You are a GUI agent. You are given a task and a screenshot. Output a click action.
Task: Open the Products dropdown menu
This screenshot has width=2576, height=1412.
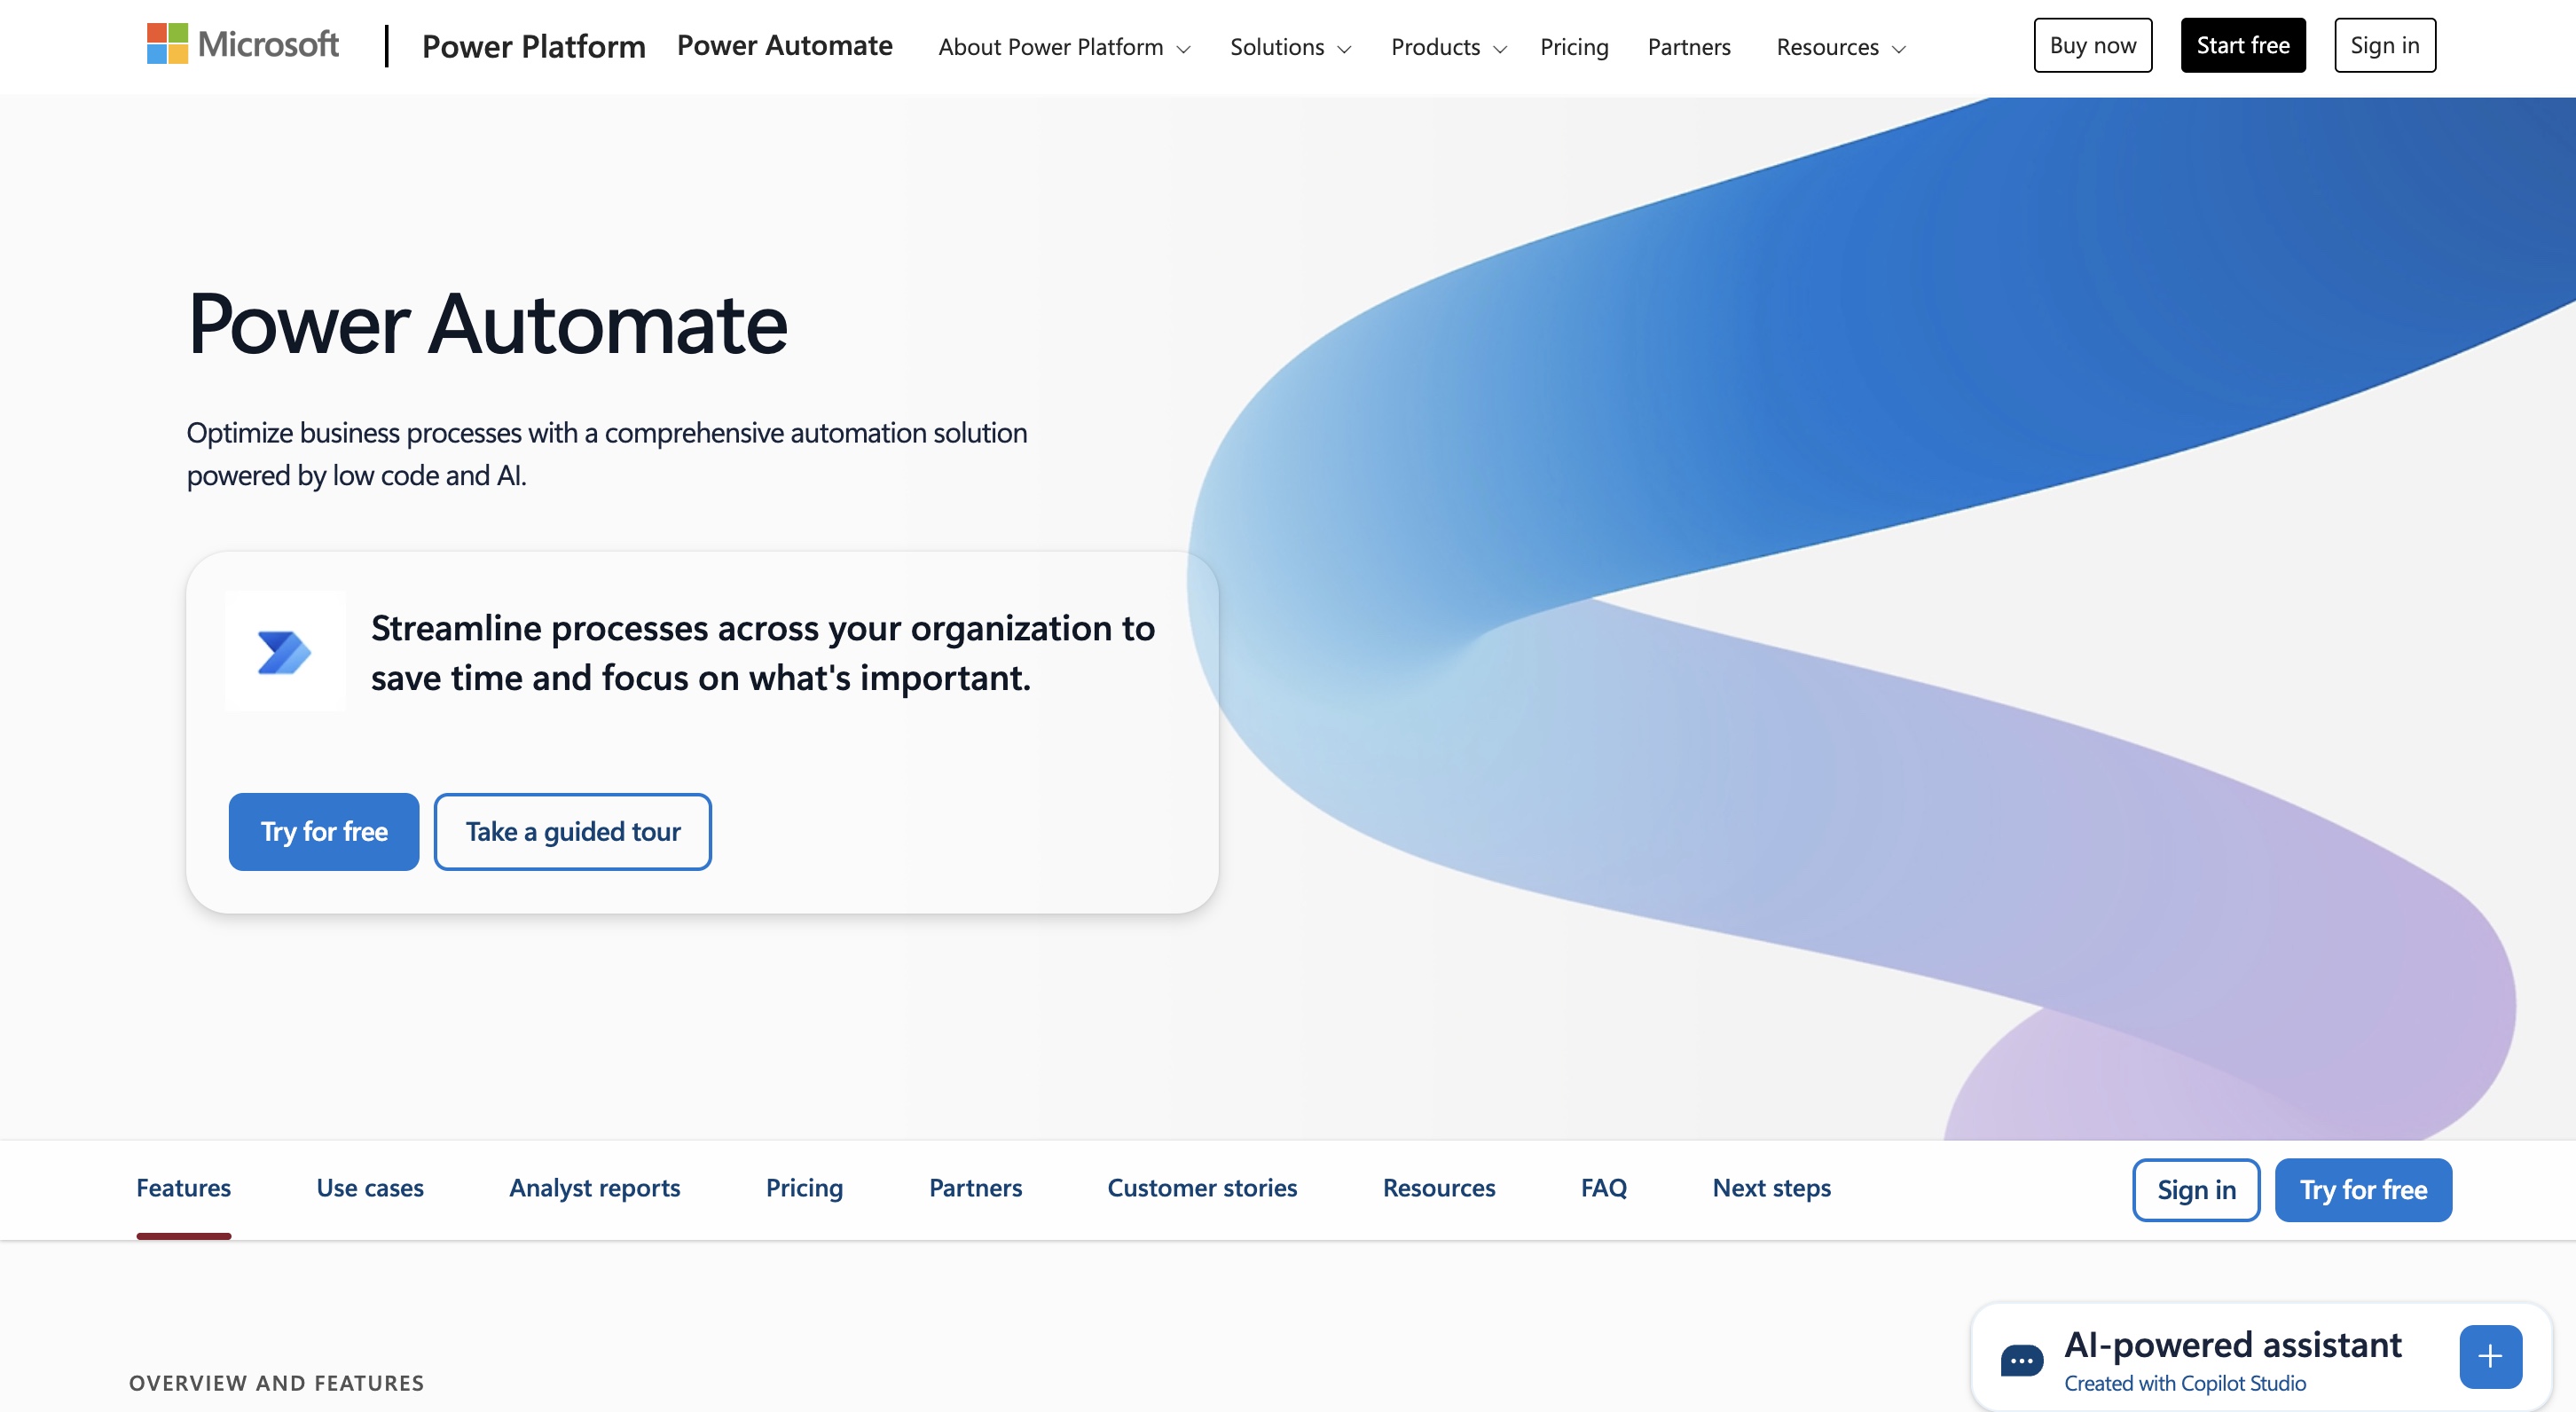[x=1448, y=47]
